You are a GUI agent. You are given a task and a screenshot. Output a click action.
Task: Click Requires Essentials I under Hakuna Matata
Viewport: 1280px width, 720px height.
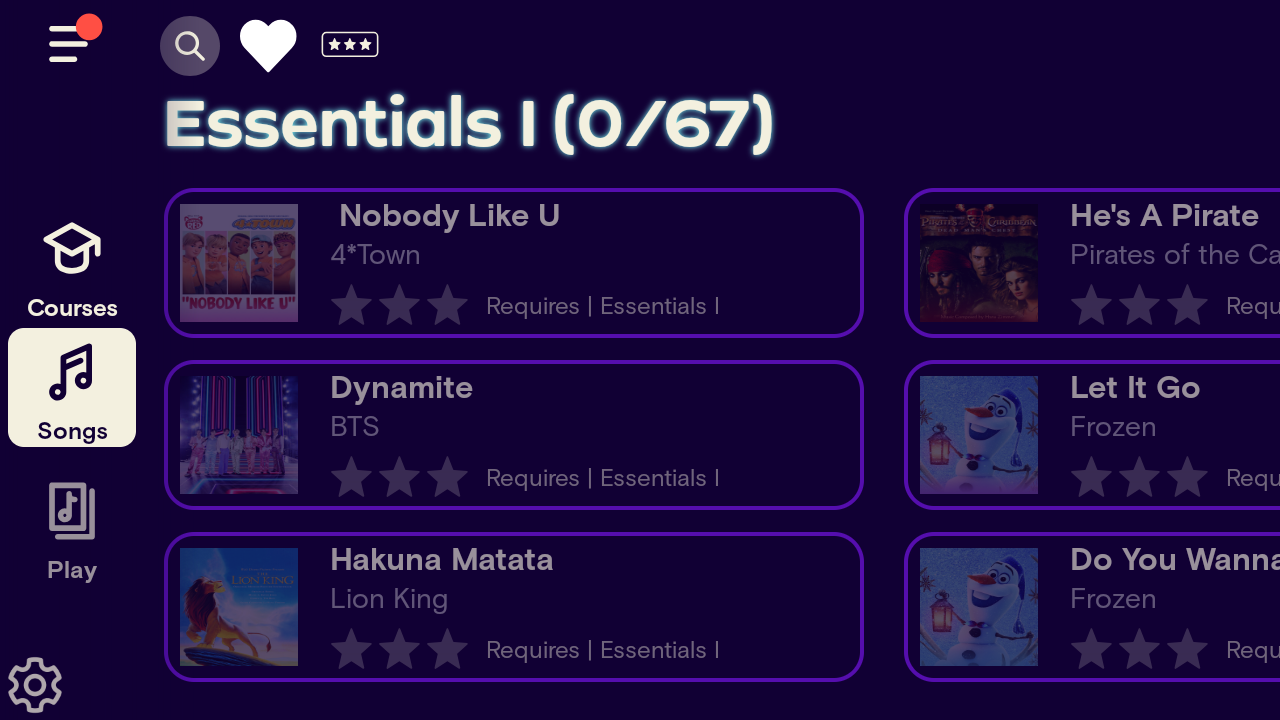[x=603, y=650]
